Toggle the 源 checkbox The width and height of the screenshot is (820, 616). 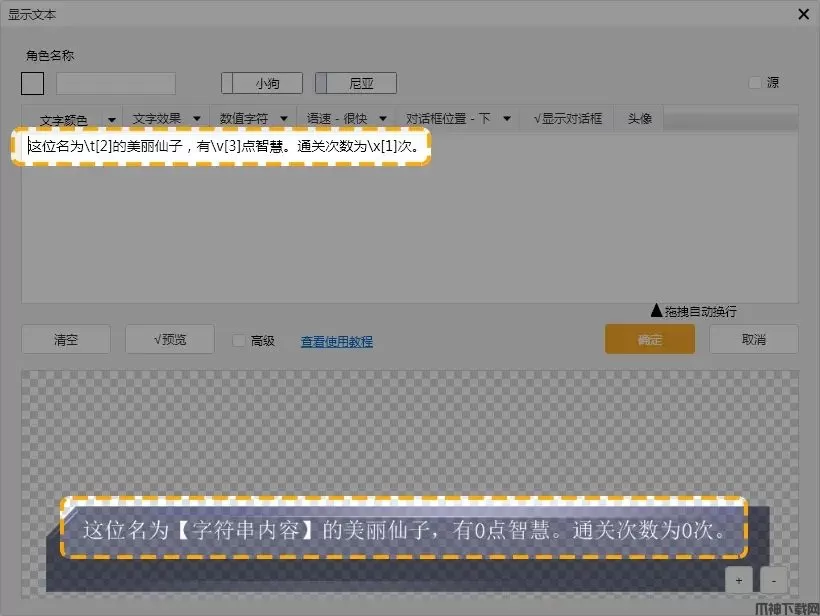pos(755,83)
